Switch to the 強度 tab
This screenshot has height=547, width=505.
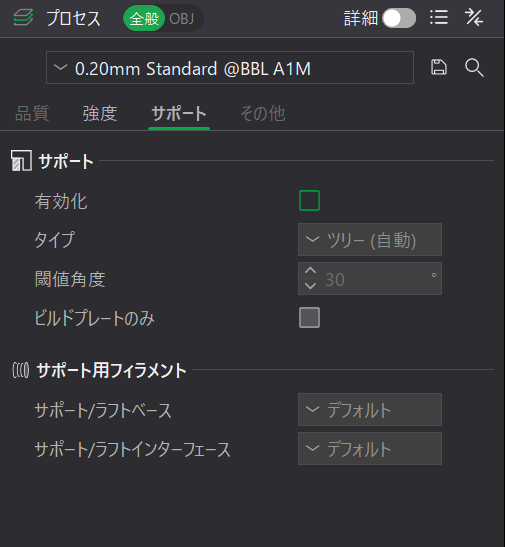[100, 114]
